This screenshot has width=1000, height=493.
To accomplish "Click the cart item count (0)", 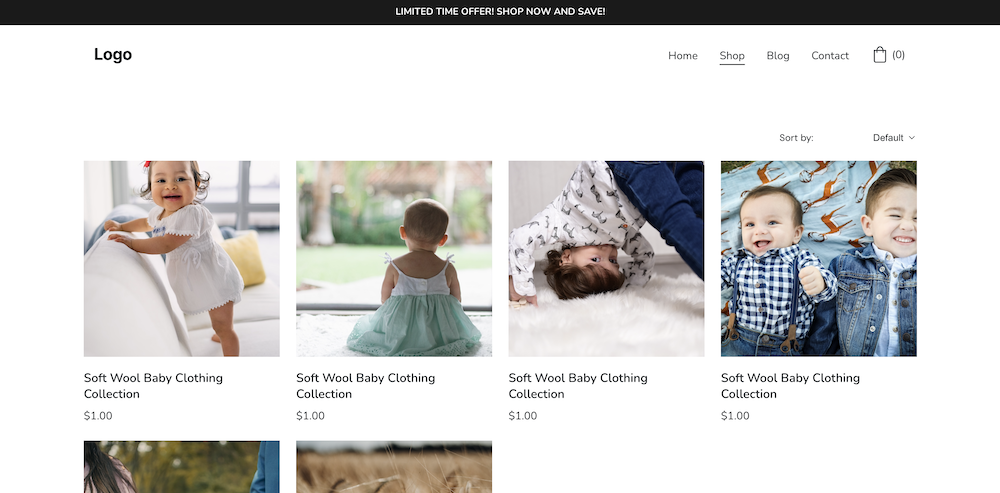I will [898, 55].
